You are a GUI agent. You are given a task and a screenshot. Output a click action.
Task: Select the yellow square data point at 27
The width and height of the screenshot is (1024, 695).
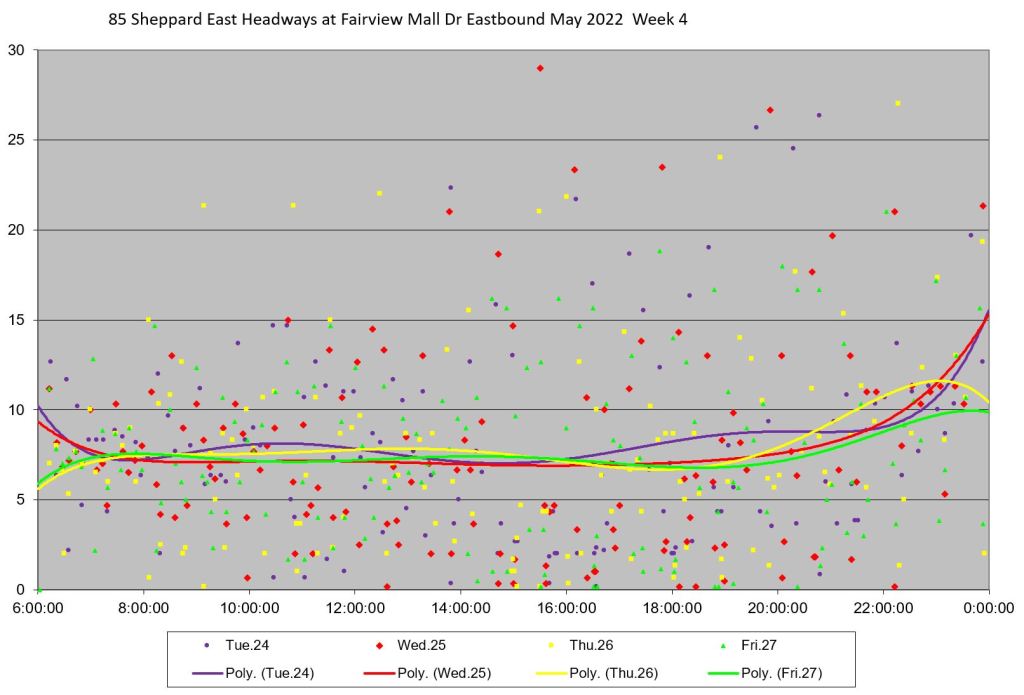pos(897,103)
